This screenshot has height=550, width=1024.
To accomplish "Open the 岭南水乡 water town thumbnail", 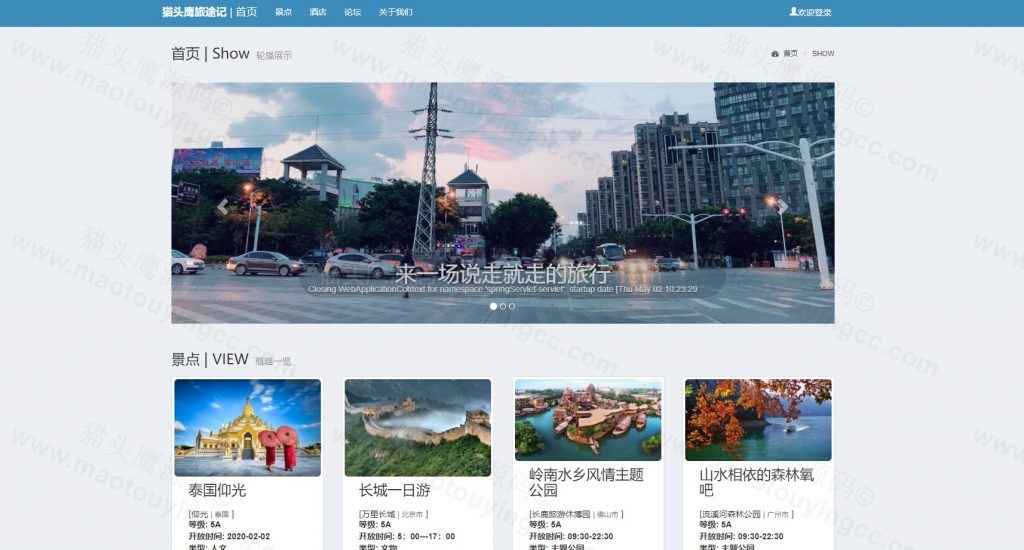I will coord(588,420).
